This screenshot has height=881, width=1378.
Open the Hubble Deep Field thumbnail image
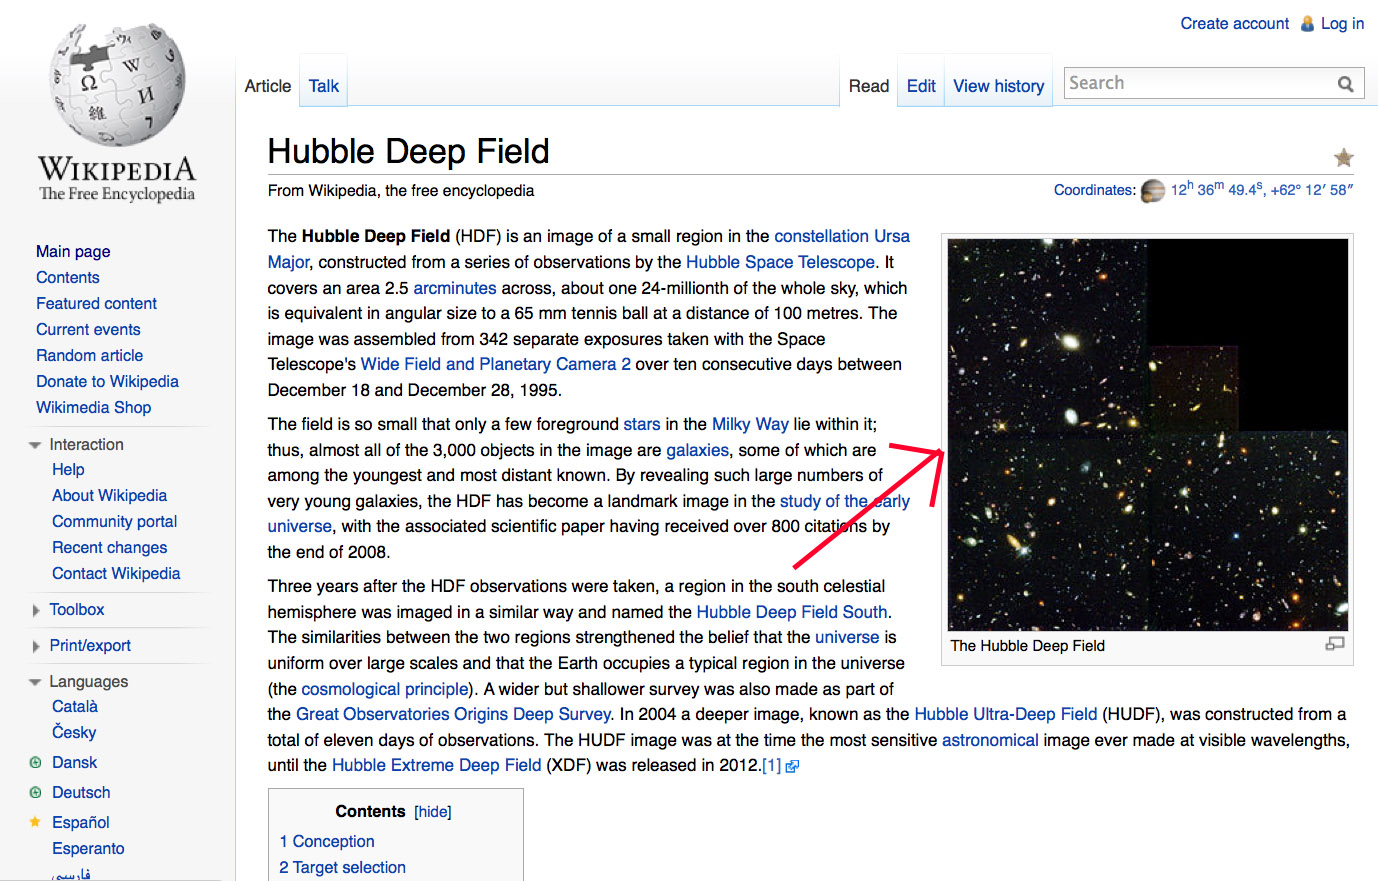point(1148,434)
